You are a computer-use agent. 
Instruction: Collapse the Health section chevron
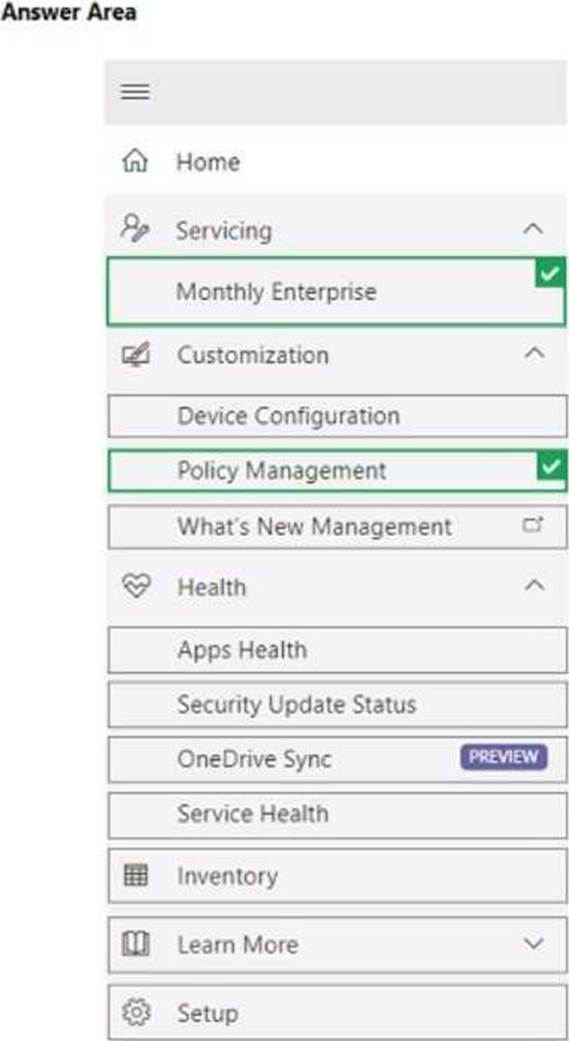[534, 585]
